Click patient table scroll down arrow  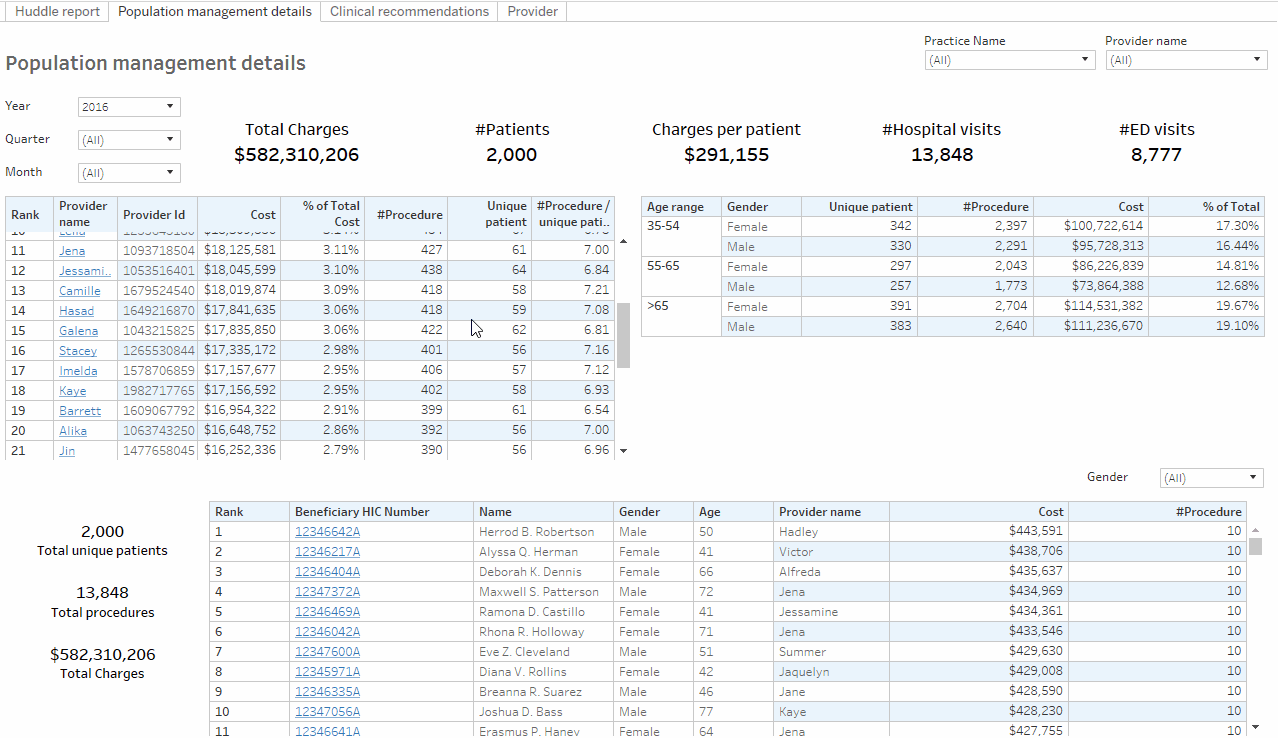coord(1255,727)
